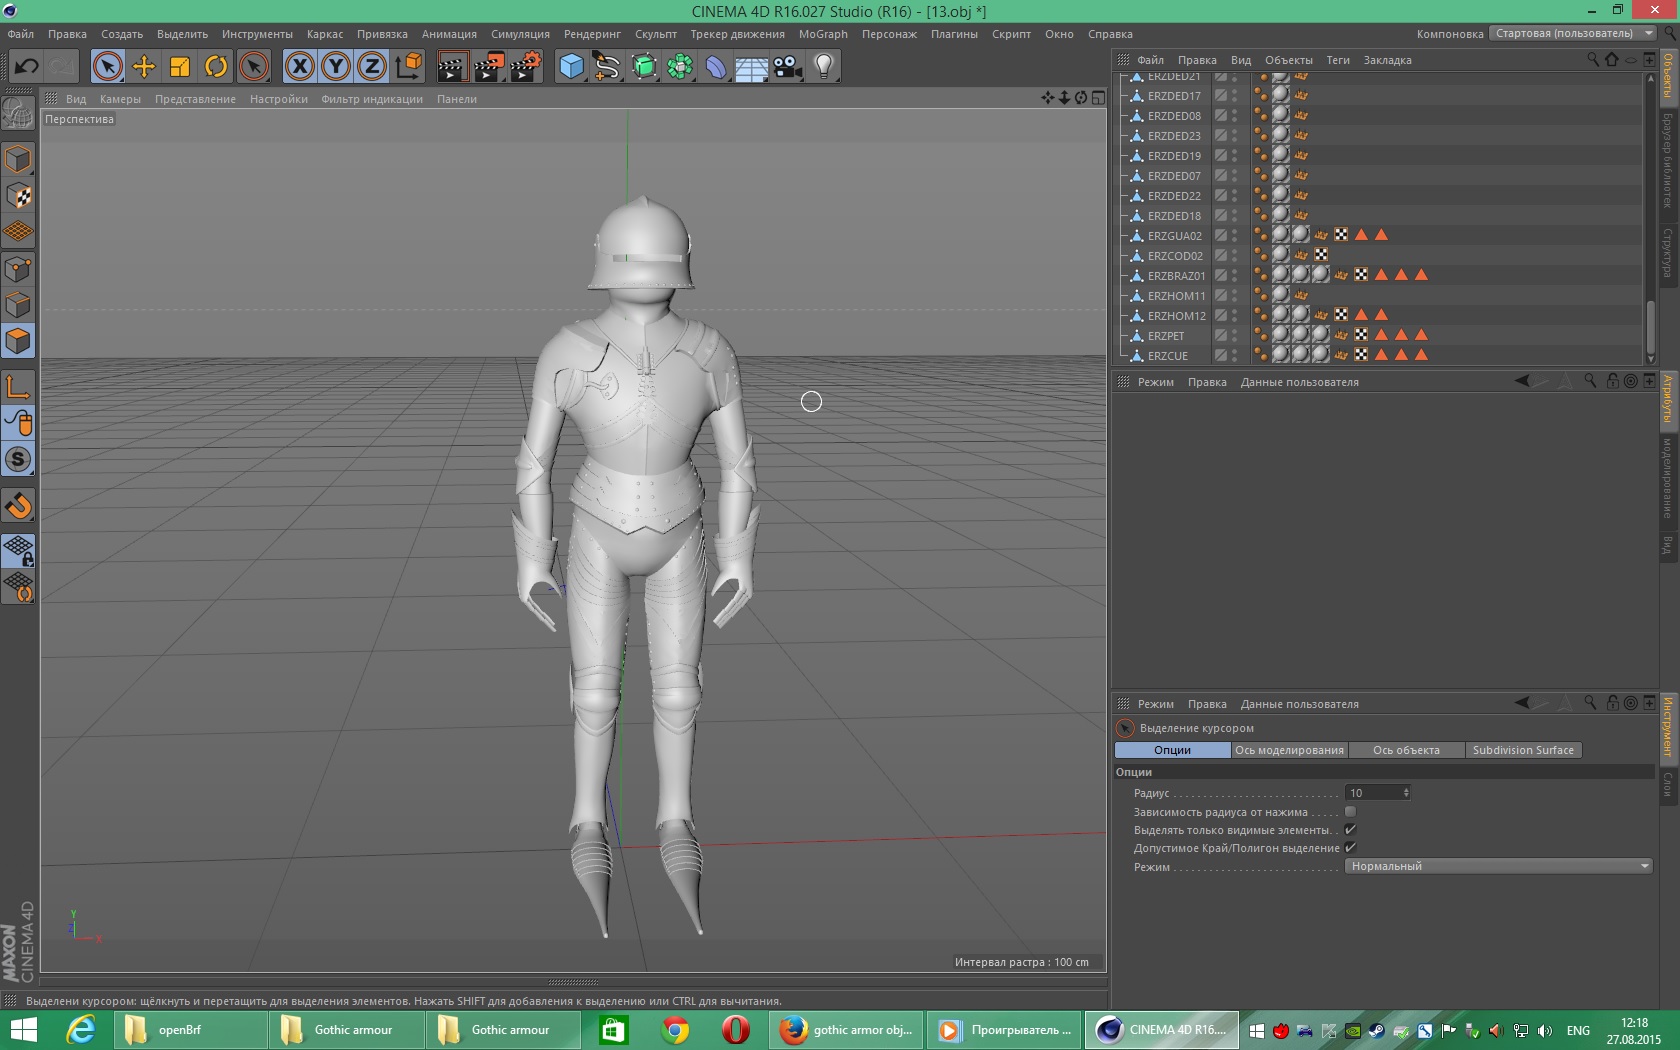This screenshot has height=1050, width=1680.
Task: Open the Рендеринг menu
Action: pyautogui.click(x=592, y=34)
